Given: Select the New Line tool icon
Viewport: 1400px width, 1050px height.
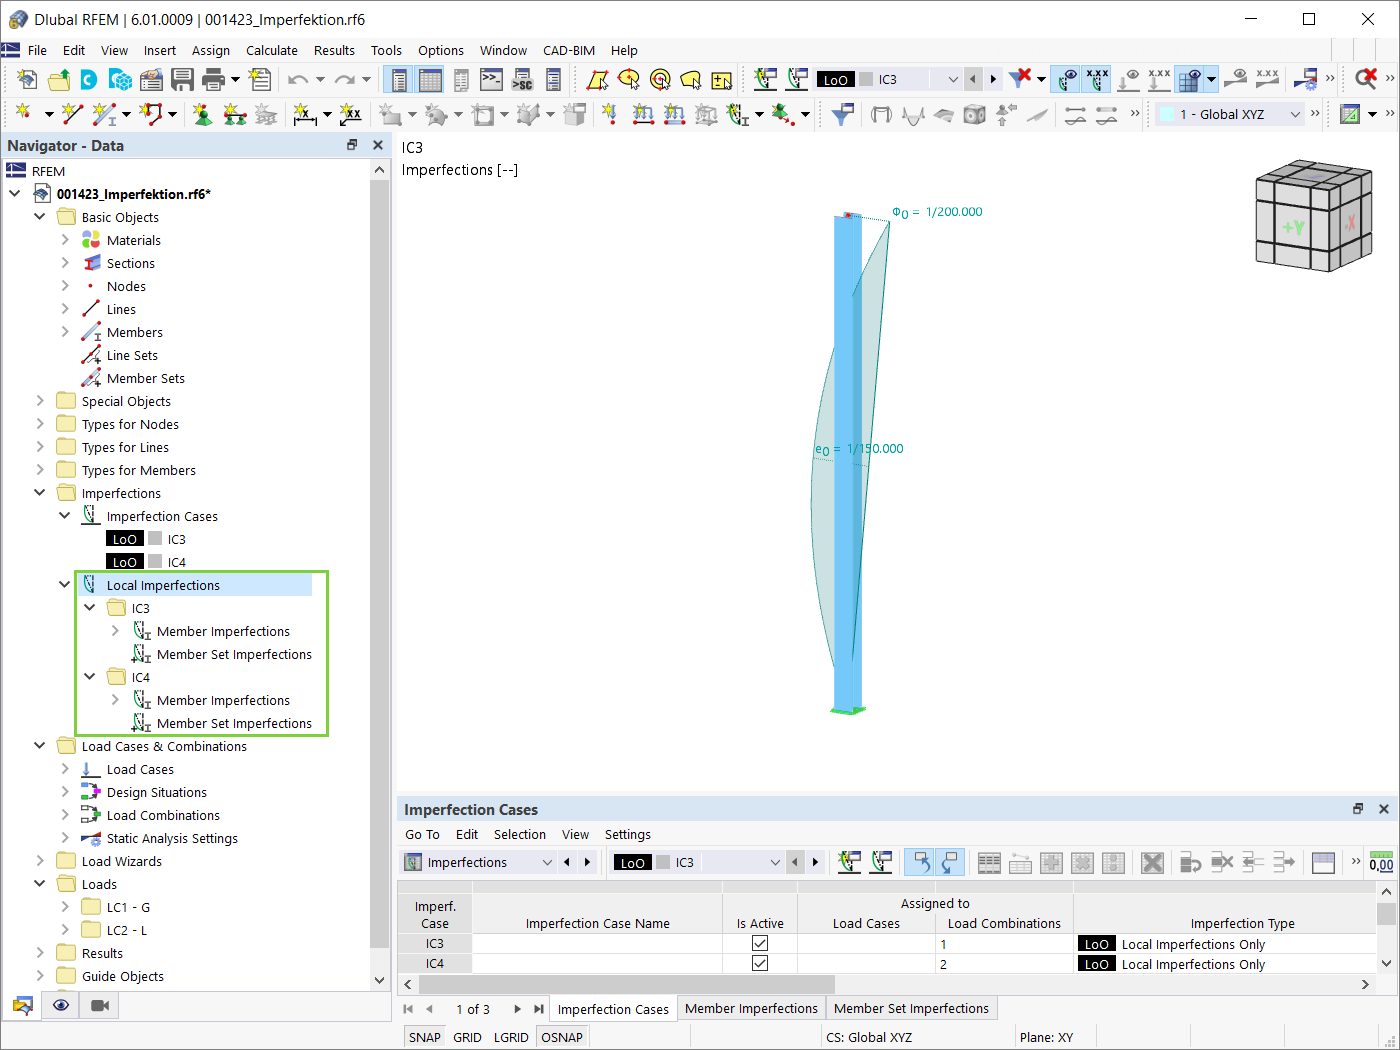Looking at the screenshot, I should point(70,114).
